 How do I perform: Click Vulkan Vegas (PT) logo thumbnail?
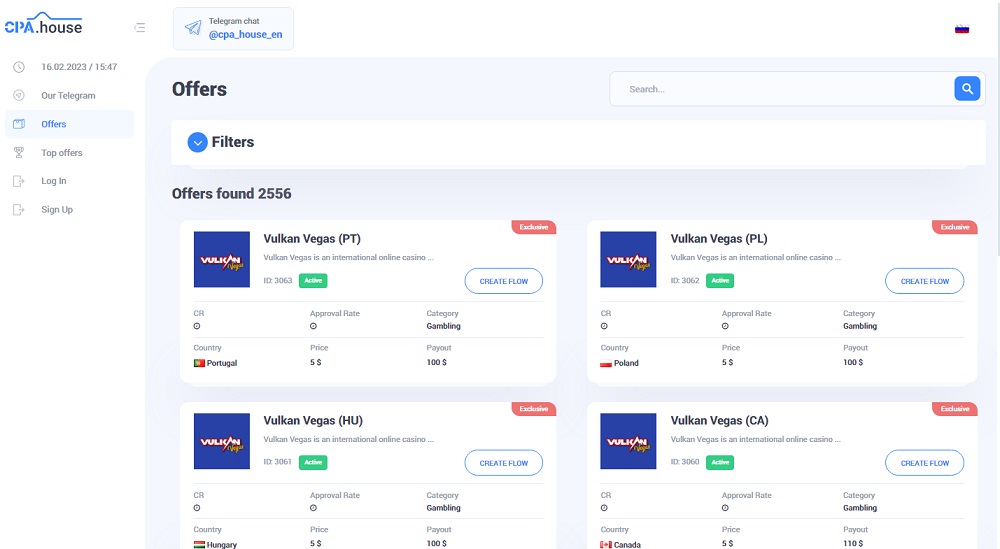click(x=222, y=260)
